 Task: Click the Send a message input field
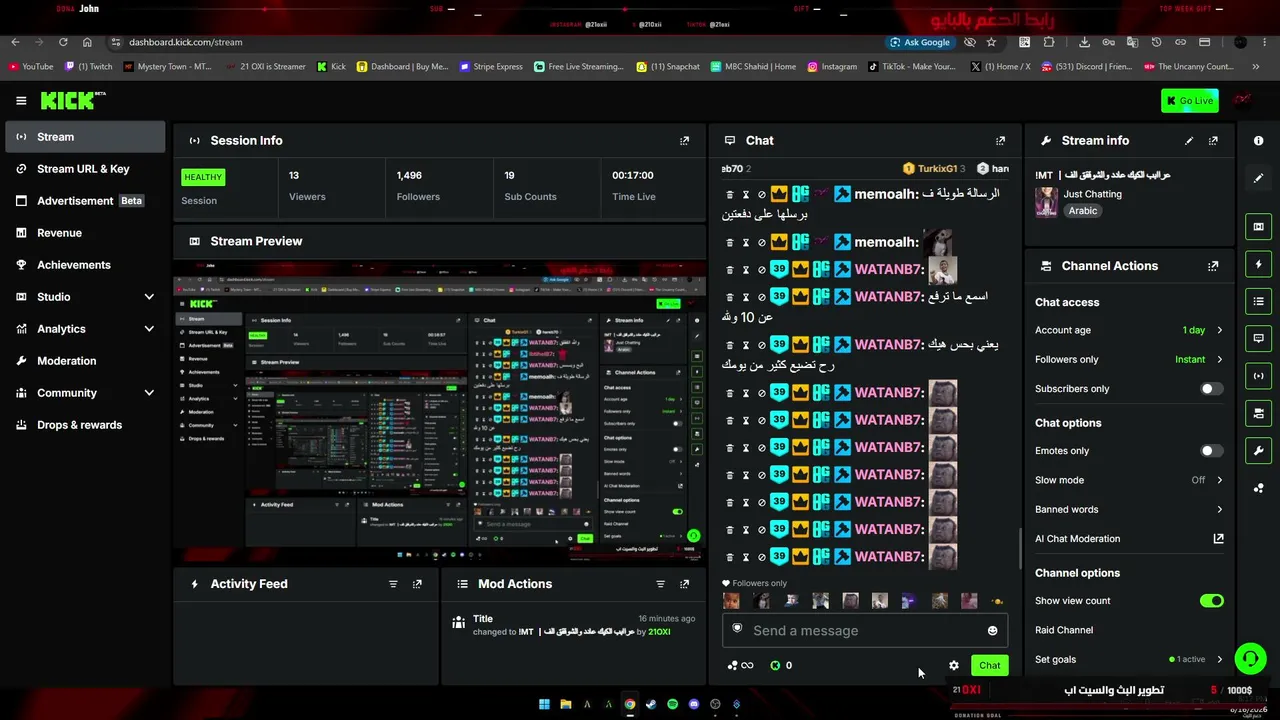(864, 631)
